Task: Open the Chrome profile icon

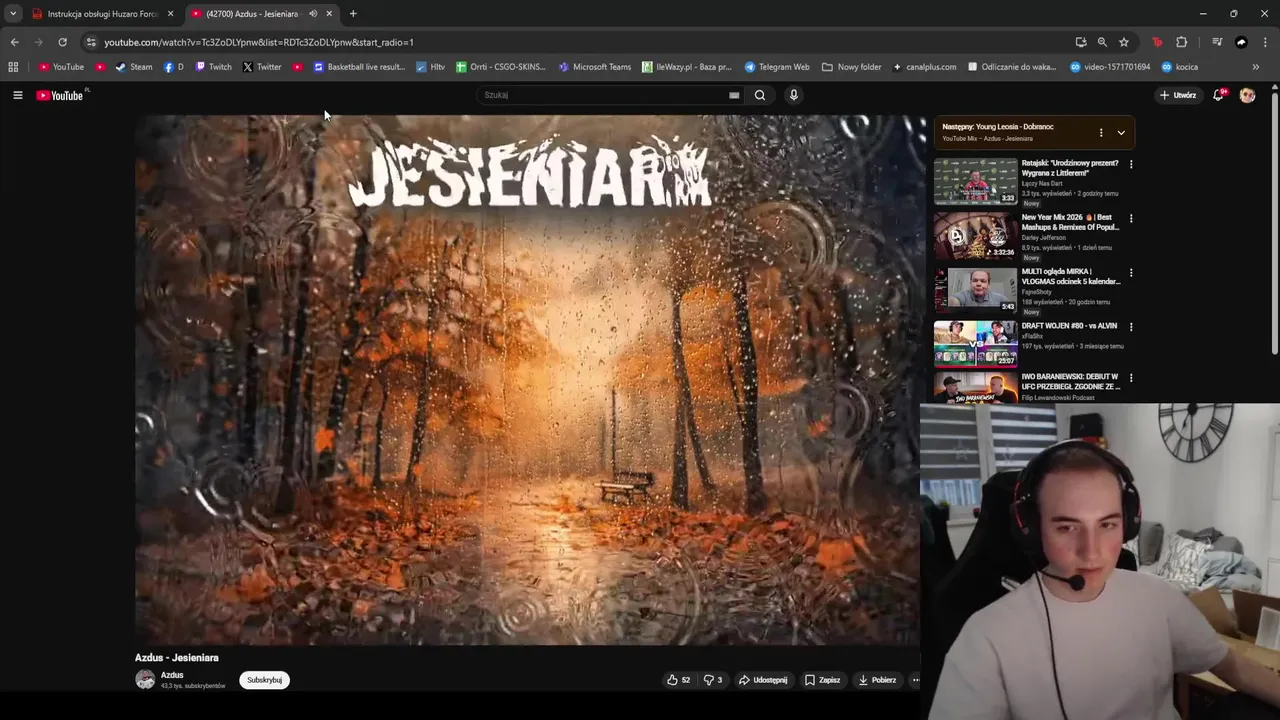Action: [x=1241, y=42]
